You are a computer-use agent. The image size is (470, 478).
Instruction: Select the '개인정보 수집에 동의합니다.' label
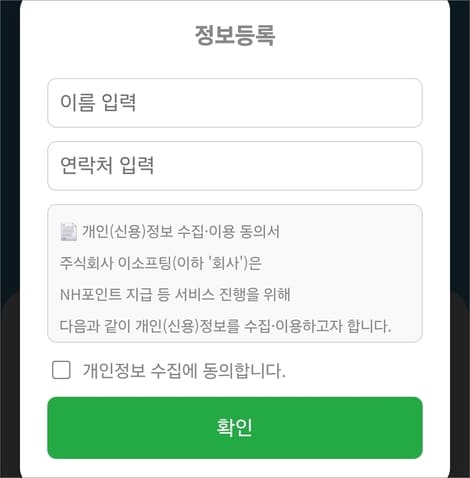coord(184,370)
